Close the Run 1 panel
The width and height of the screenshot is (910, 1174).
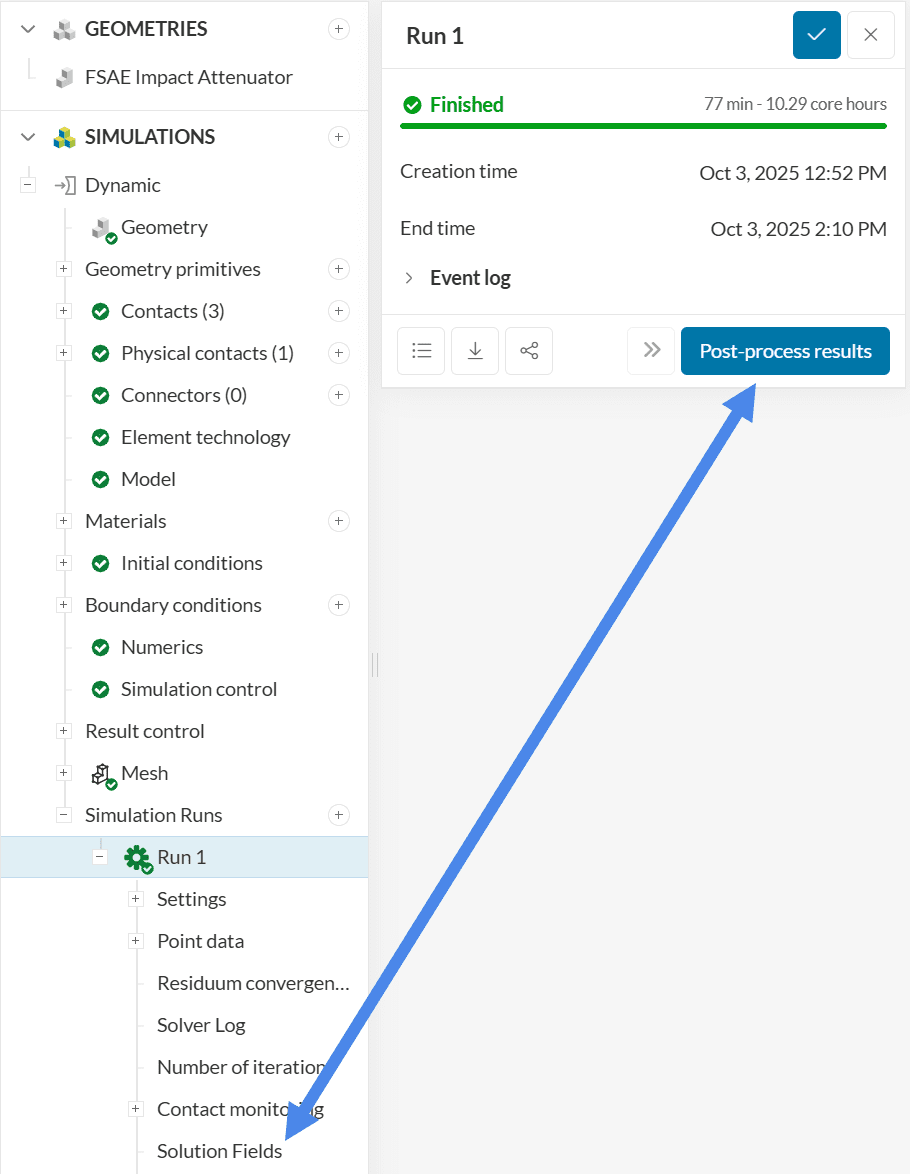pos(870,35)
